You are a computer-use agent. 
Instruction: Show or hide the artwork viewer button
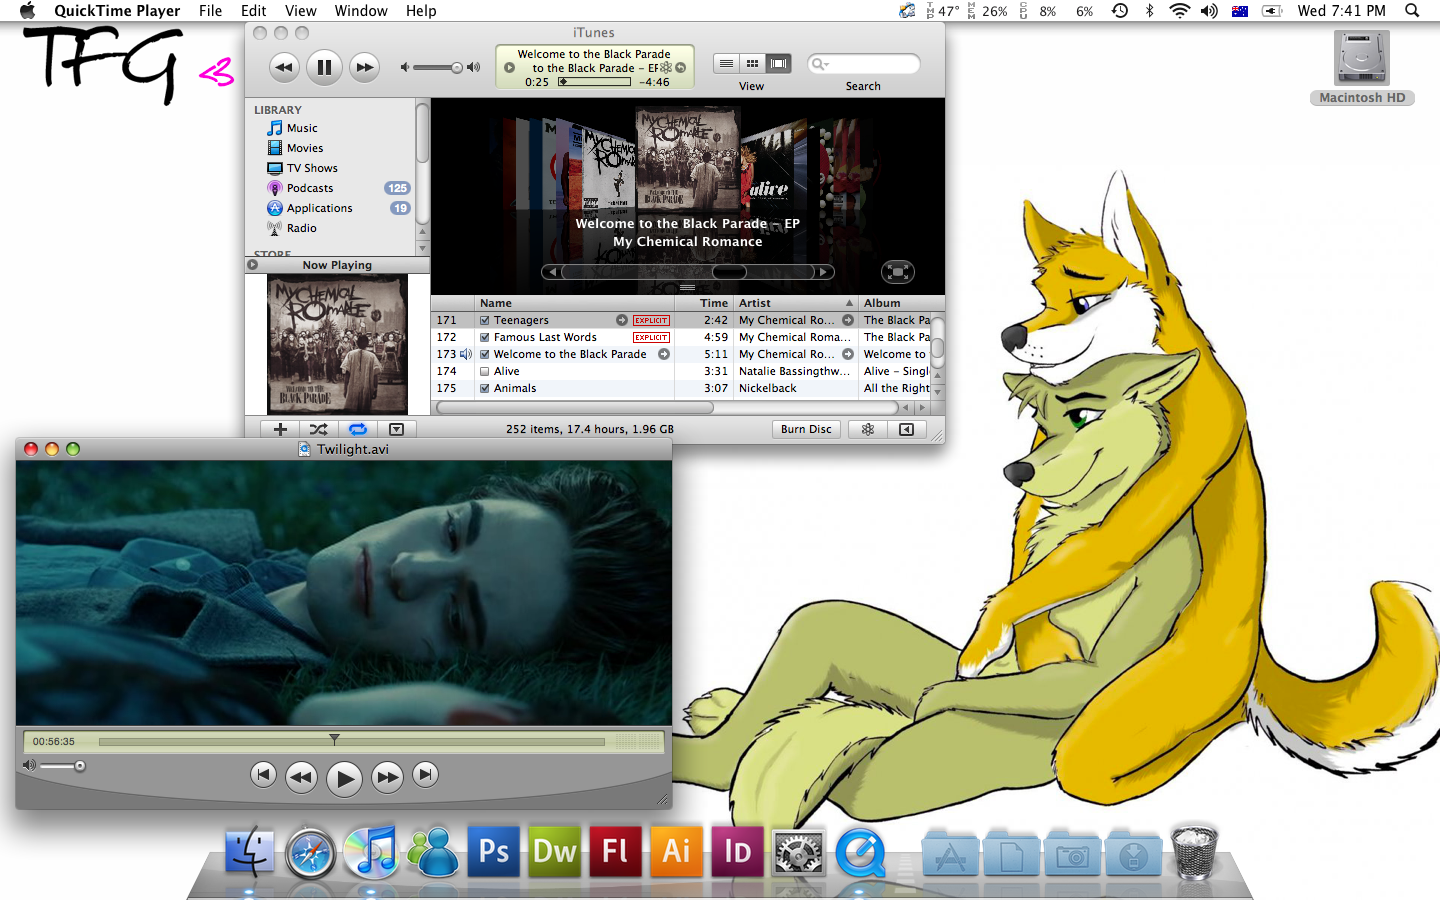click(396, 429)
